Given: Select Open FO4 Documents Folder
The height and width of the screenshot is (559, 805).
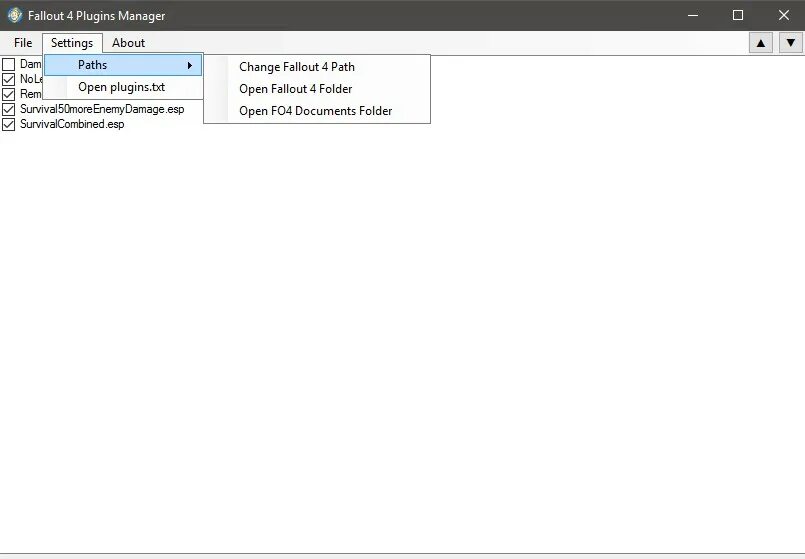Looking at the screenshot, I should [x=317, y=111].
